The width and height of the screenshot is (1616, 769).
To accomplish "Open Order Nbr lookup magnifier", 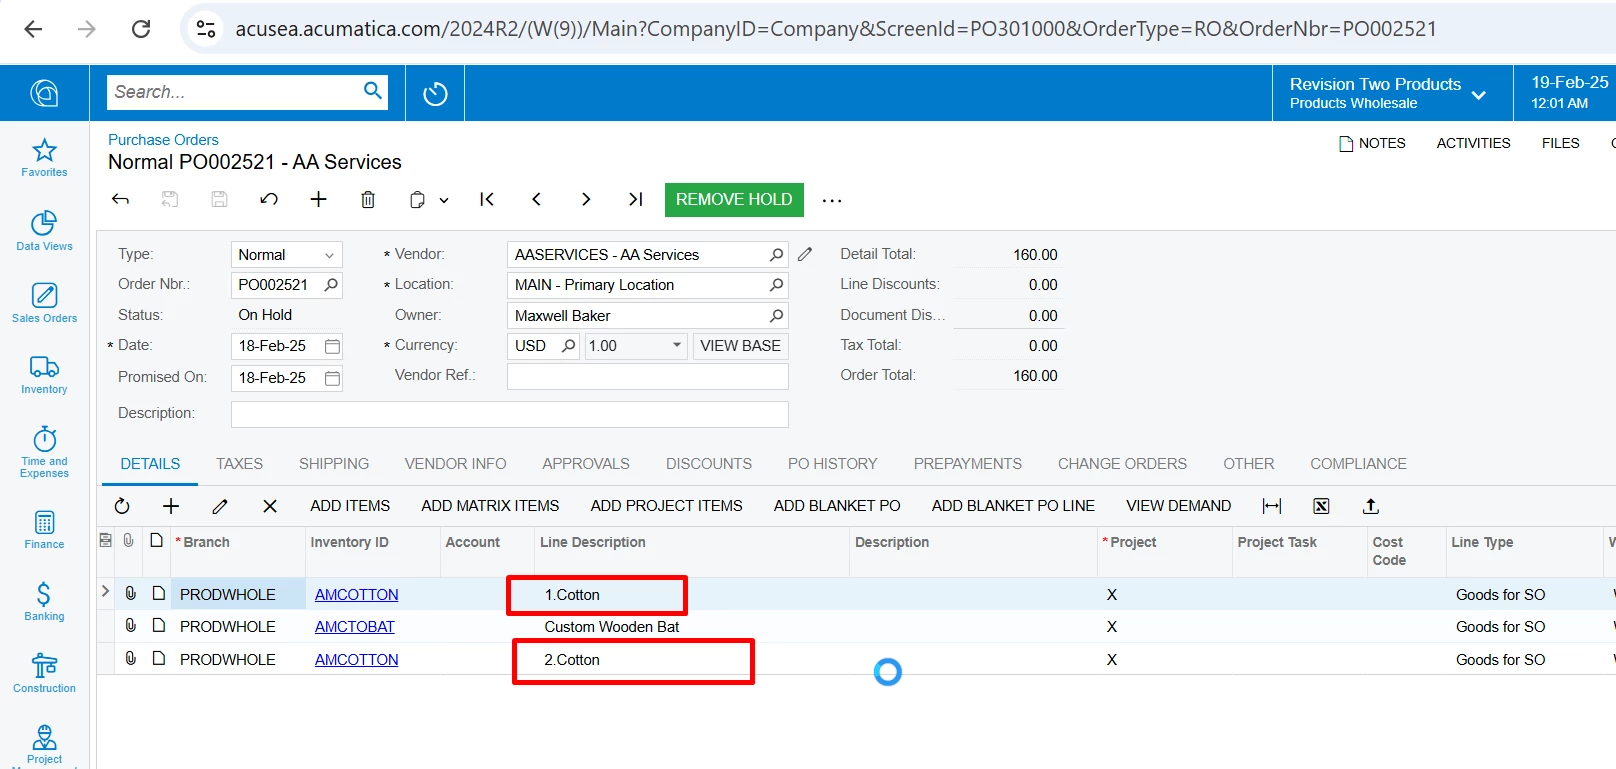I will (331, 284).
